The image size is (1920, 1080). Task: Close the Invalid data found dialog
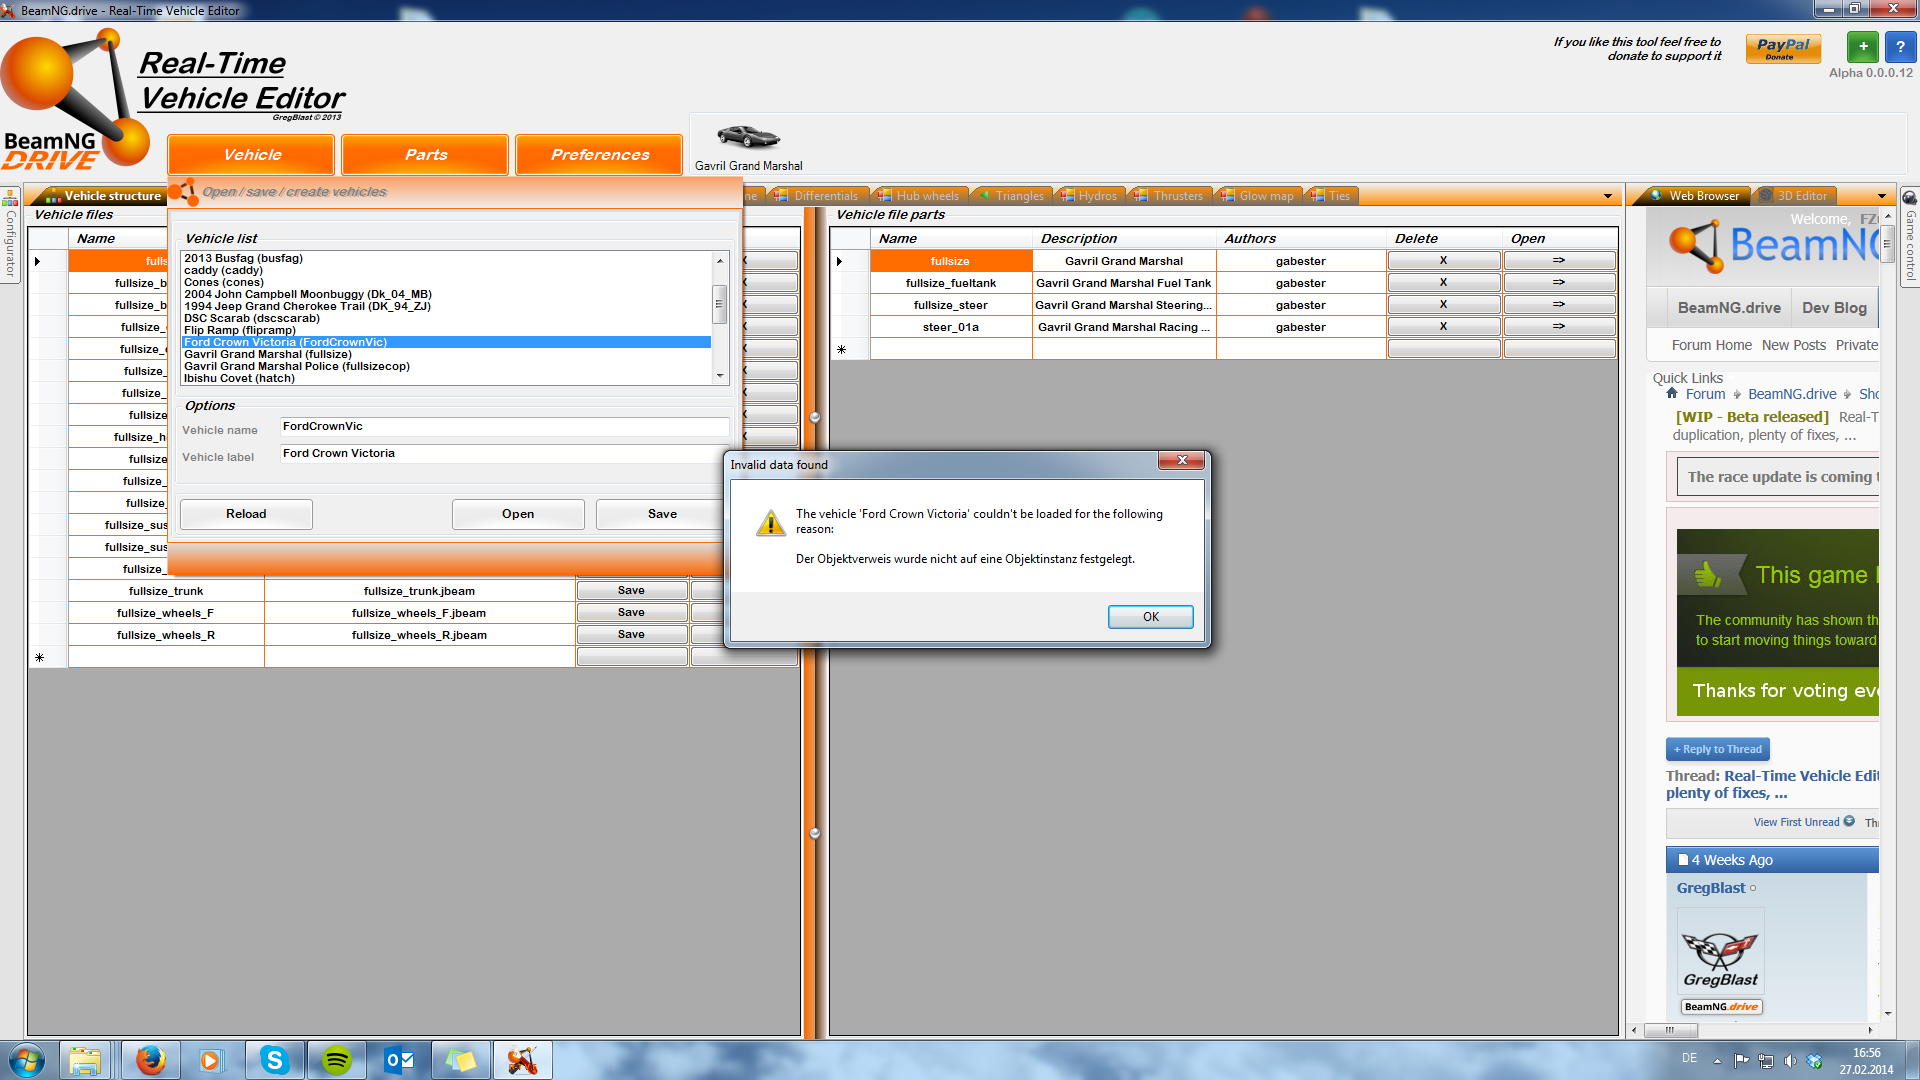1181,460
